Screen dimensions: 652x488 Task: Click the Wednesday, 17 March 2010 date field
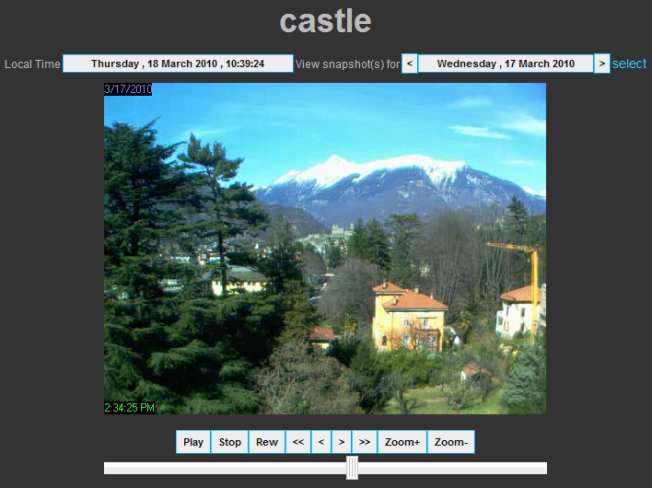pyautogui.click(x=506, y=64)
